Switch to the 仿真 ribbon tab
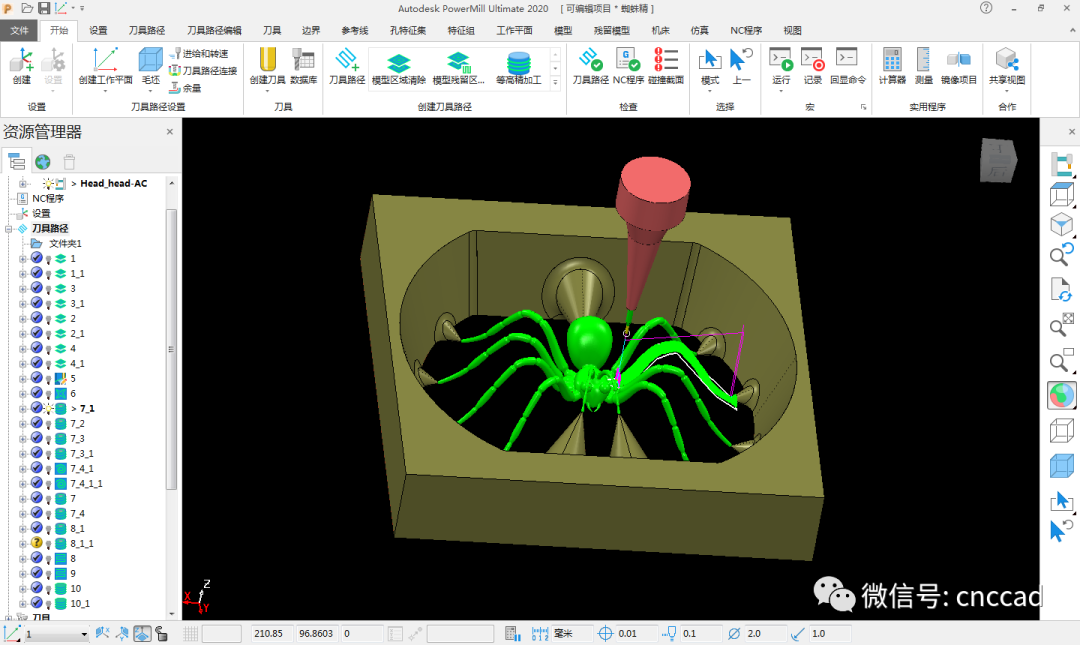Screen dimensions: 1080x645 (x=700, y=30)
